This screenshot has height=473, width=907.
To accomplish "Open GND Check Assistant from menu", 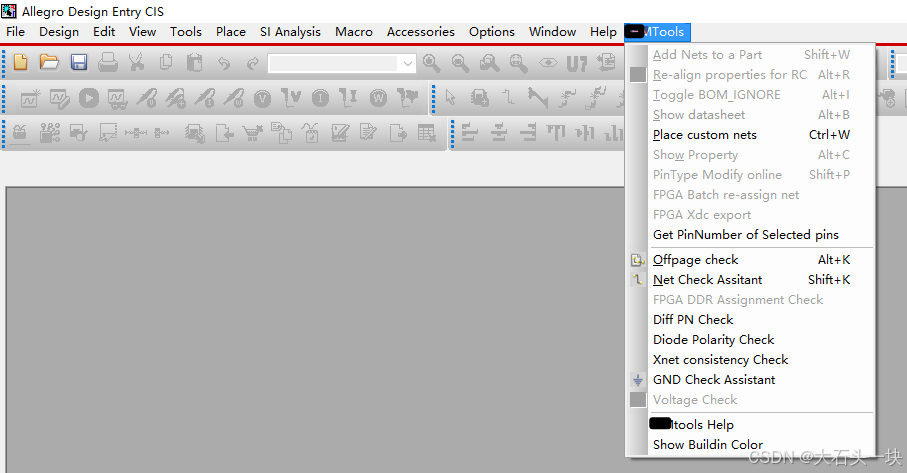I will click(751, 380).
